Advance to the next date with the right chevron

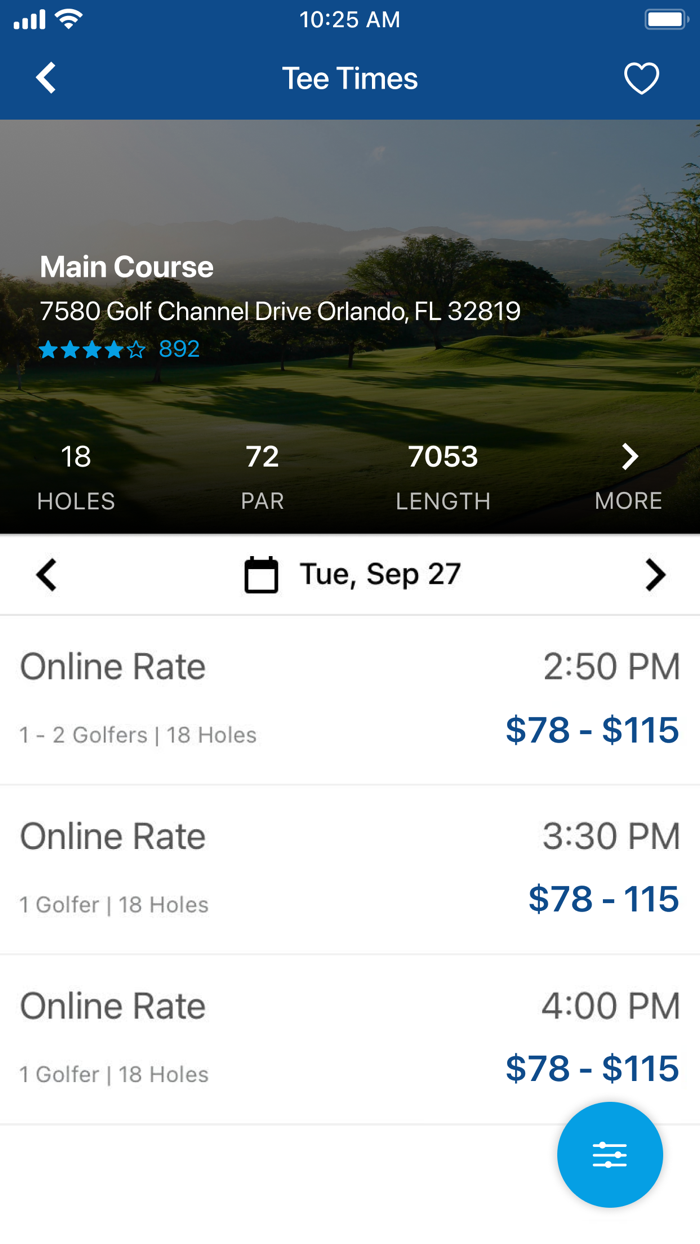[x=655, y=574]
